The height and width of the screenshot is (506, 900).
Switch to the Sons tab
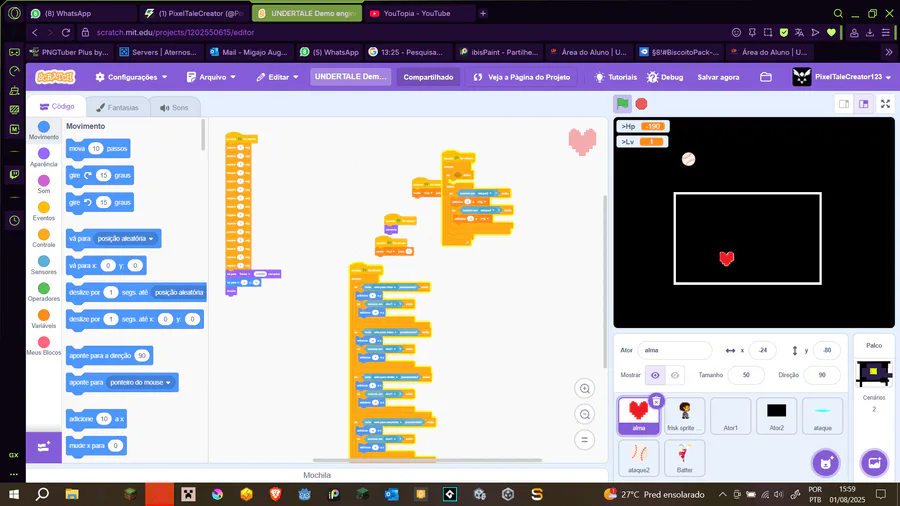tap(174, 107)
